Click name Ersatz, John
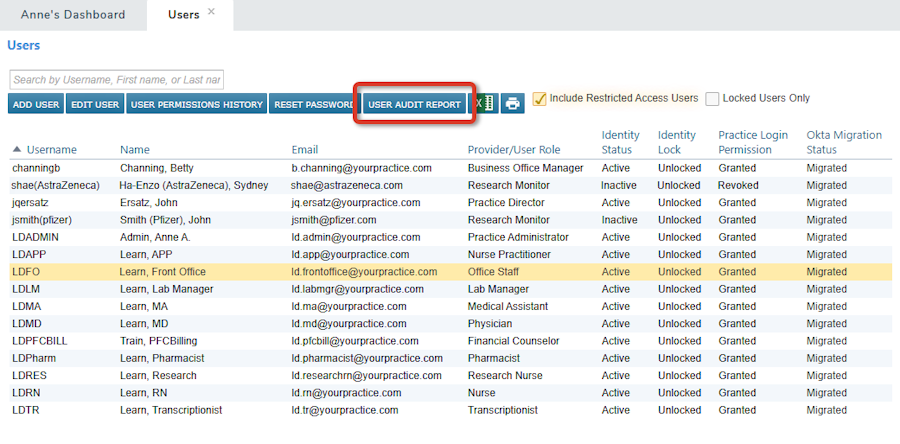This screenshot has height=444, width=900. (x=149, y=202)
